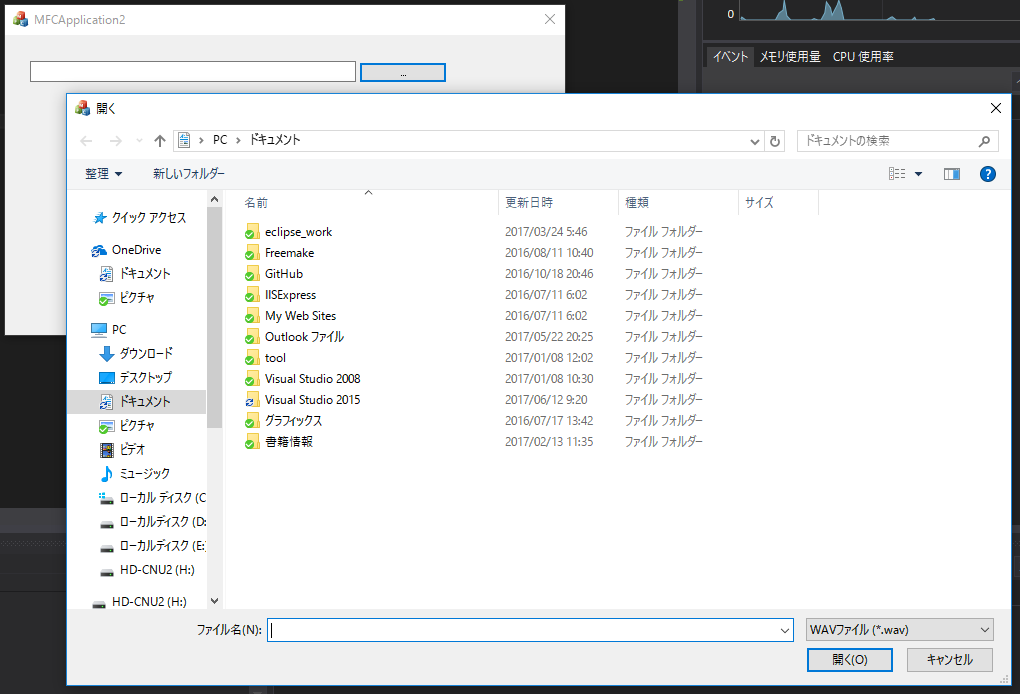Click the '...' browse button in MFCApplication2
Viewport: 1020px width, 694px height.
click(403, 72)
